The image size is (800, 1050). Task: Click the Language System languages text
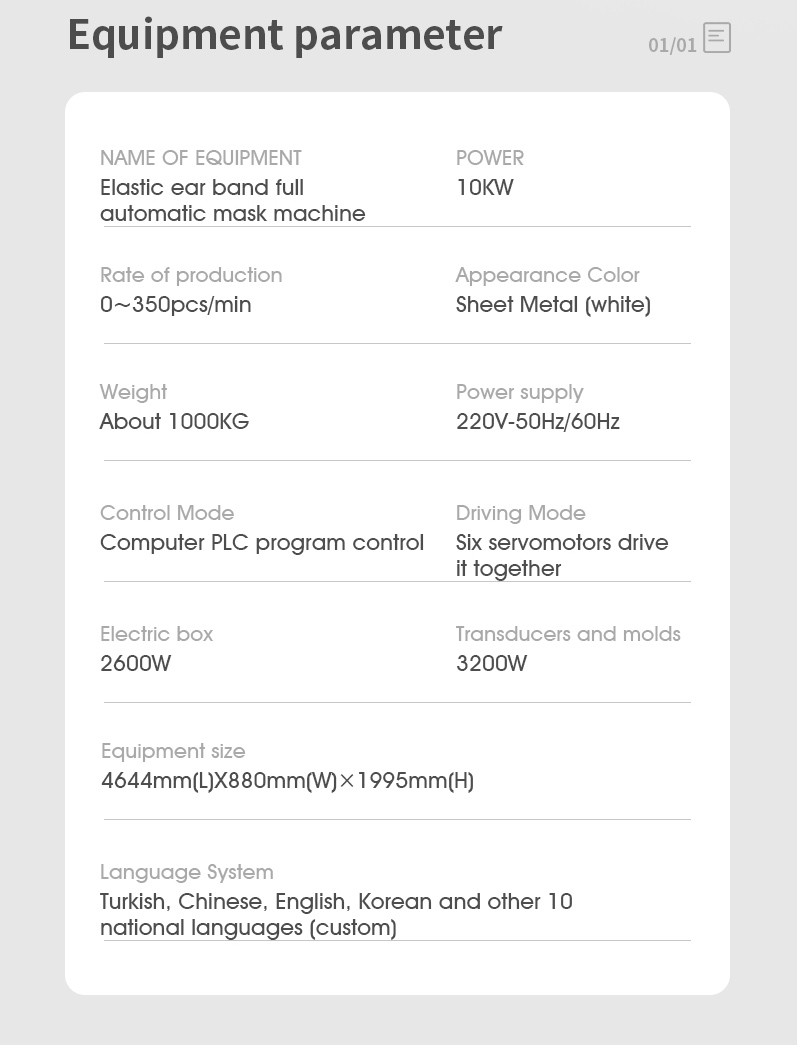click(337, 915)
